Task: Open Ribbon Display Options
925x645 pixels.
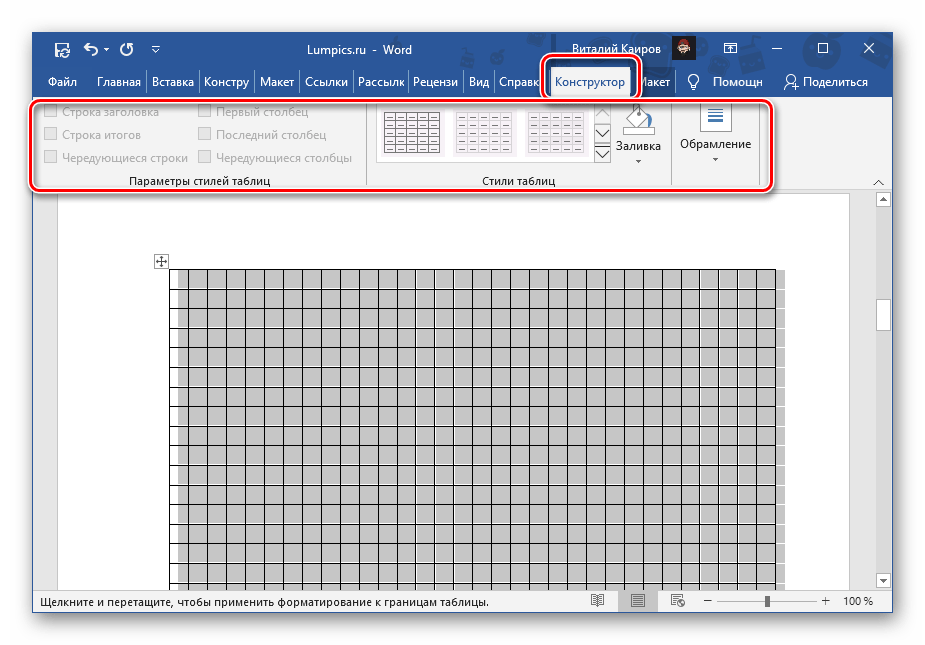Action: 730,48
